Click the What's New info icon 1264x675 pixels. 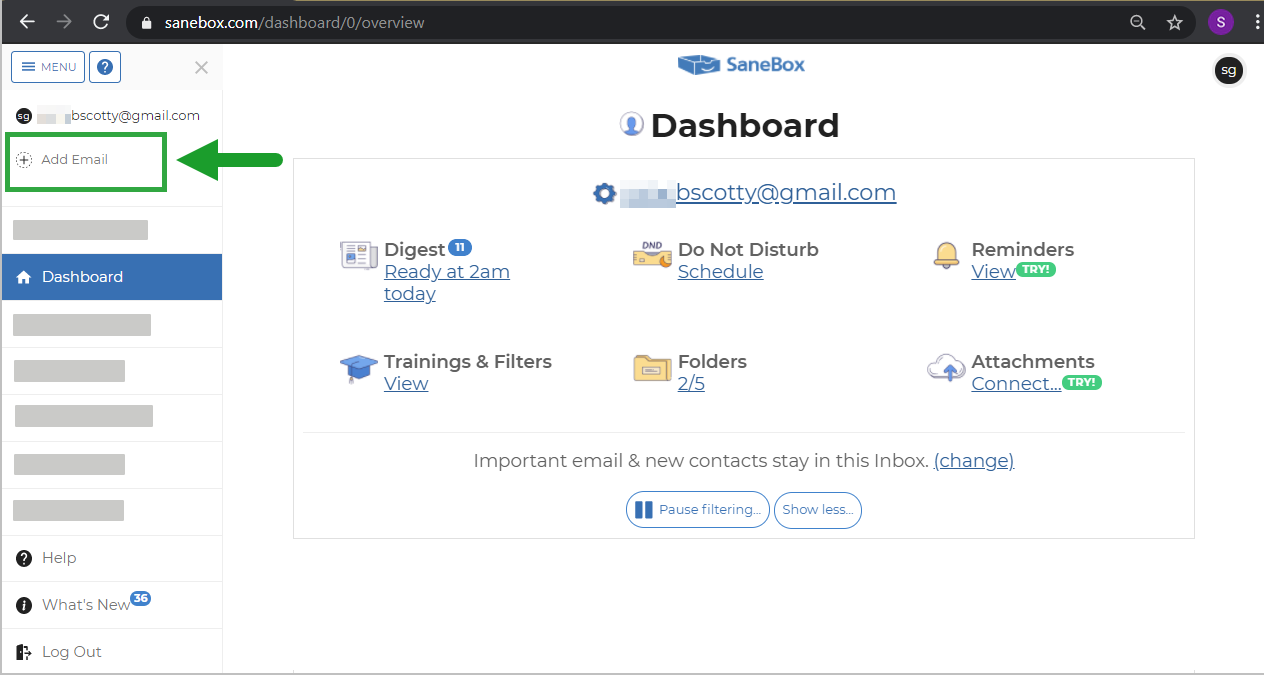coord(23,604)
